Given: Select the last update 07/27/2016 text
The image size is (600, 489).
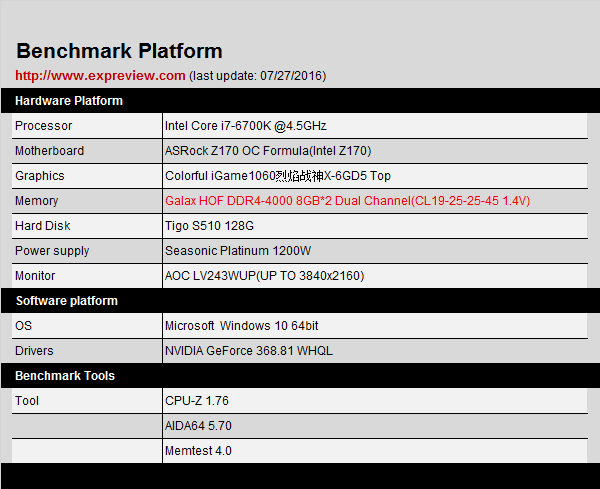Looking at the screenshot, I should [x=258, y=76].
